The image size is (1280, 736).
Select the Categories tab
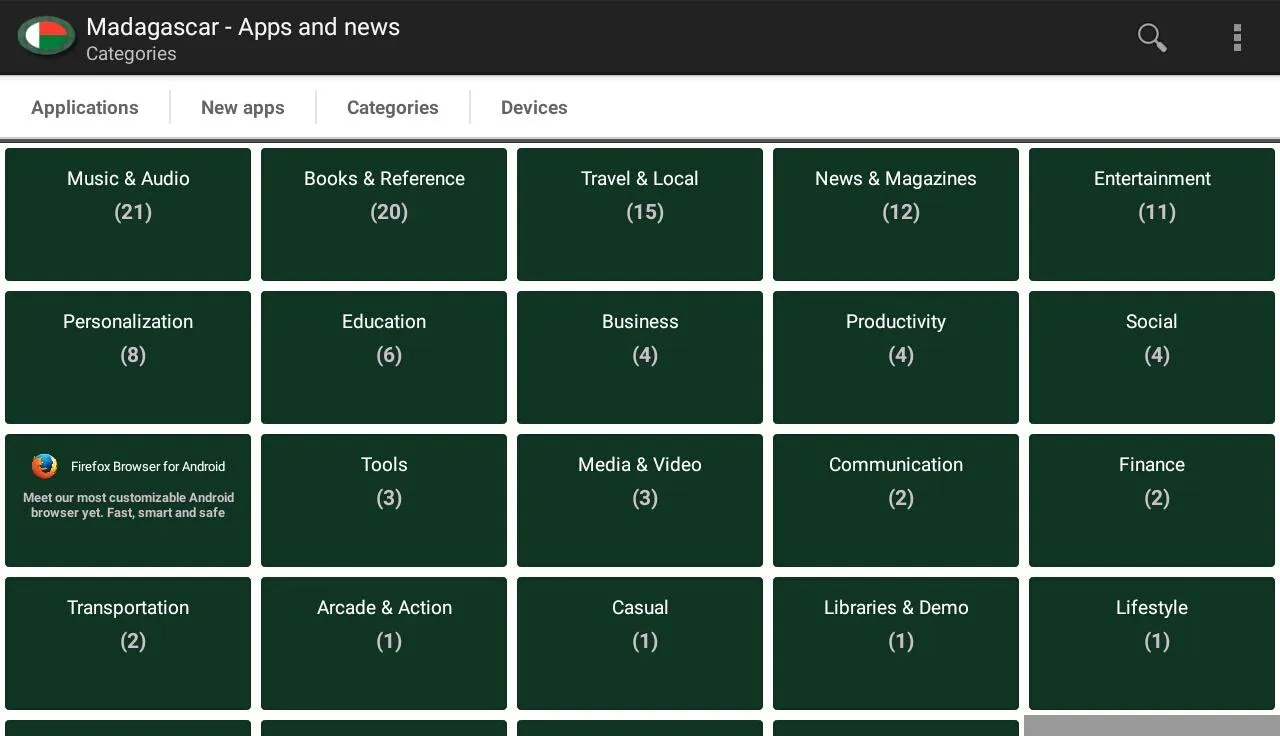[x=393, y=107]
